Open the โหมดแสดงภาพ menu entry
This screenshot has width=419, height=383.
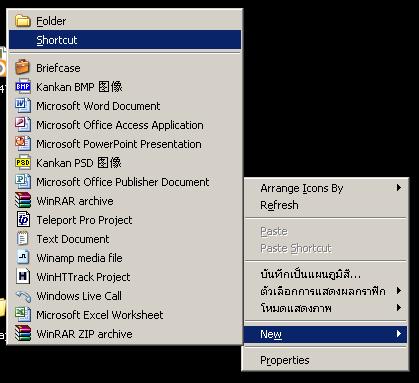325,308
